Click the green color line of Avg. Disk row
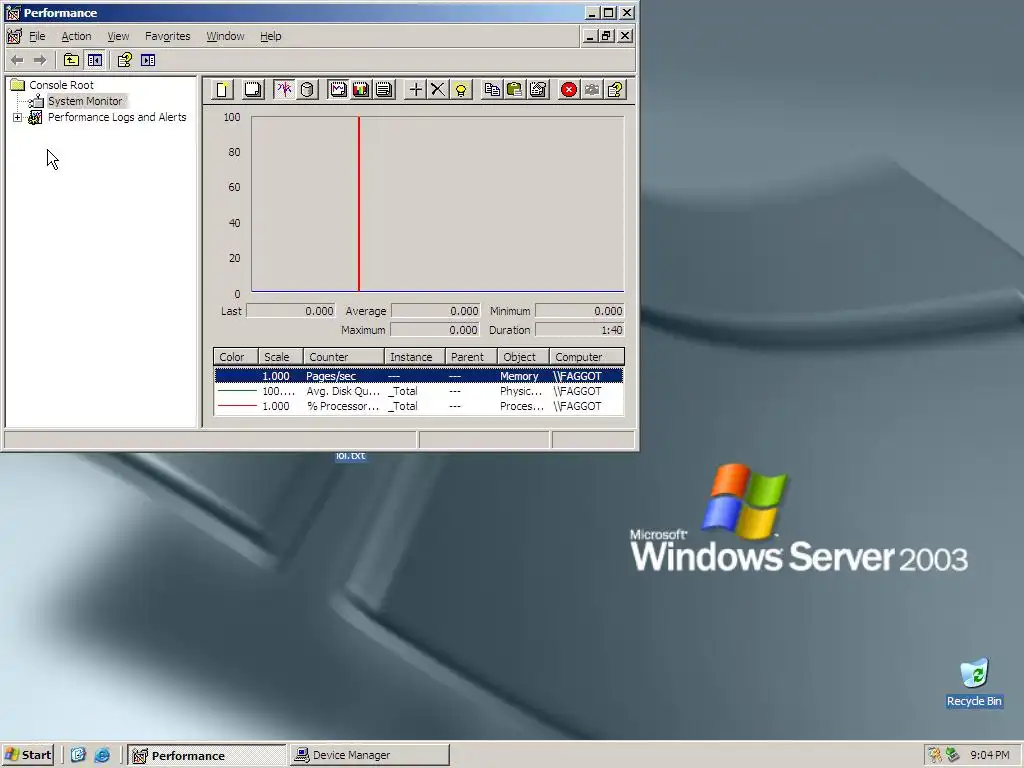 coord(237,391)
